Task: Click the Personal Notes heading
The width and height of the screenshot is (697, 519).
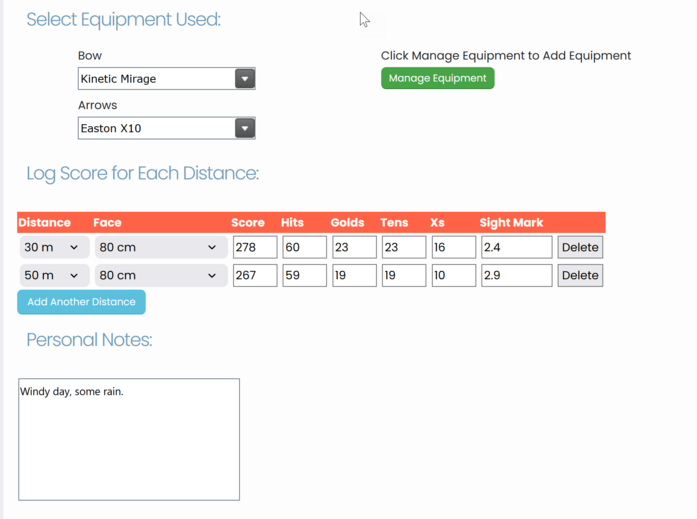Action: coord(89,340)
